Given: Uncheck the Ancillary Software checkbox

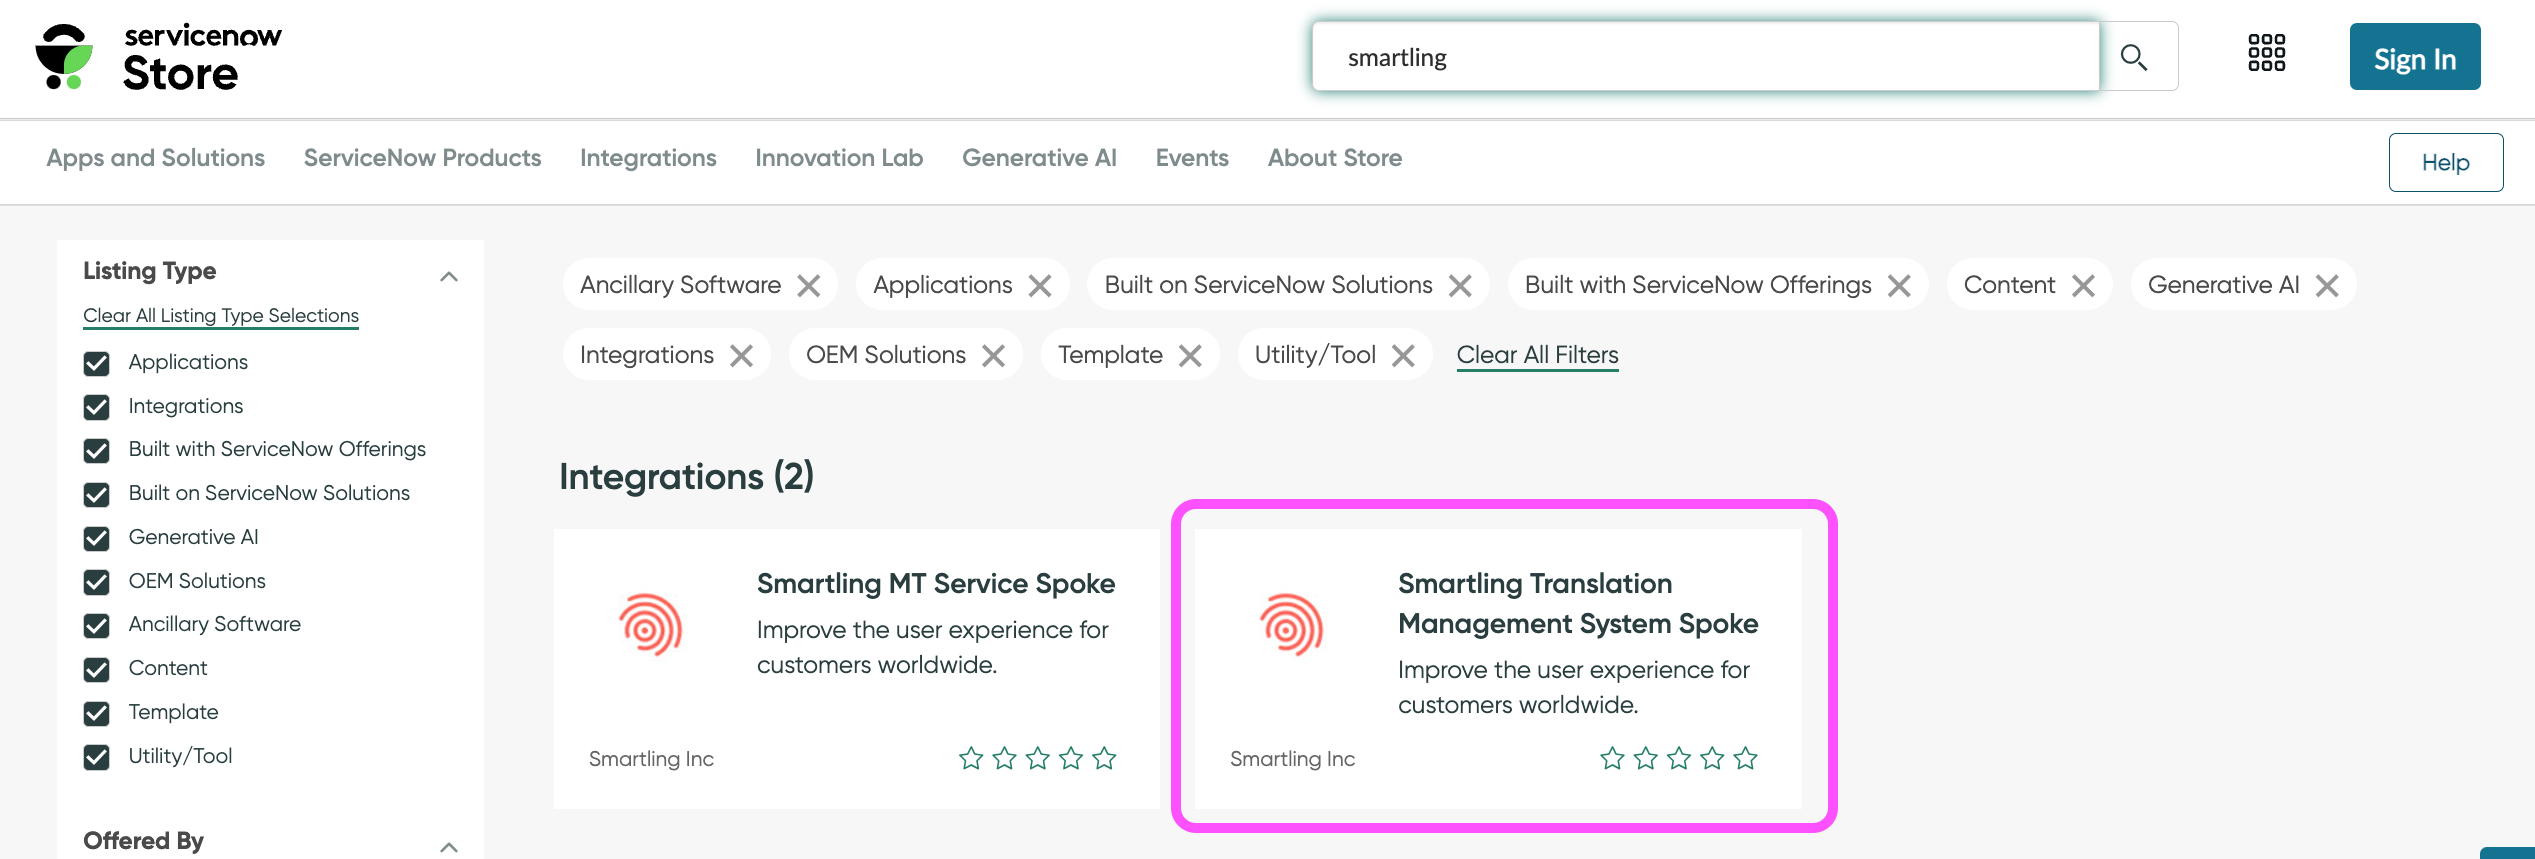Looking at the screenshot, I should [97, 625].
